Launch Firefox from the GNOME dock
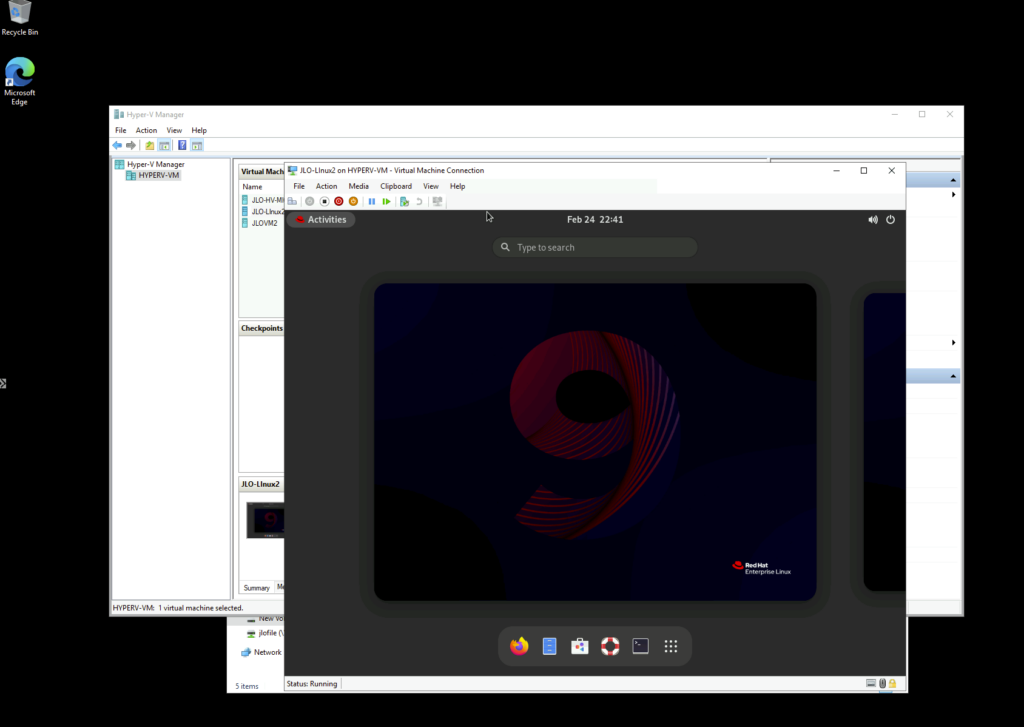The height and width of the screenshot is (727, 1024). [x=518, y=646]
